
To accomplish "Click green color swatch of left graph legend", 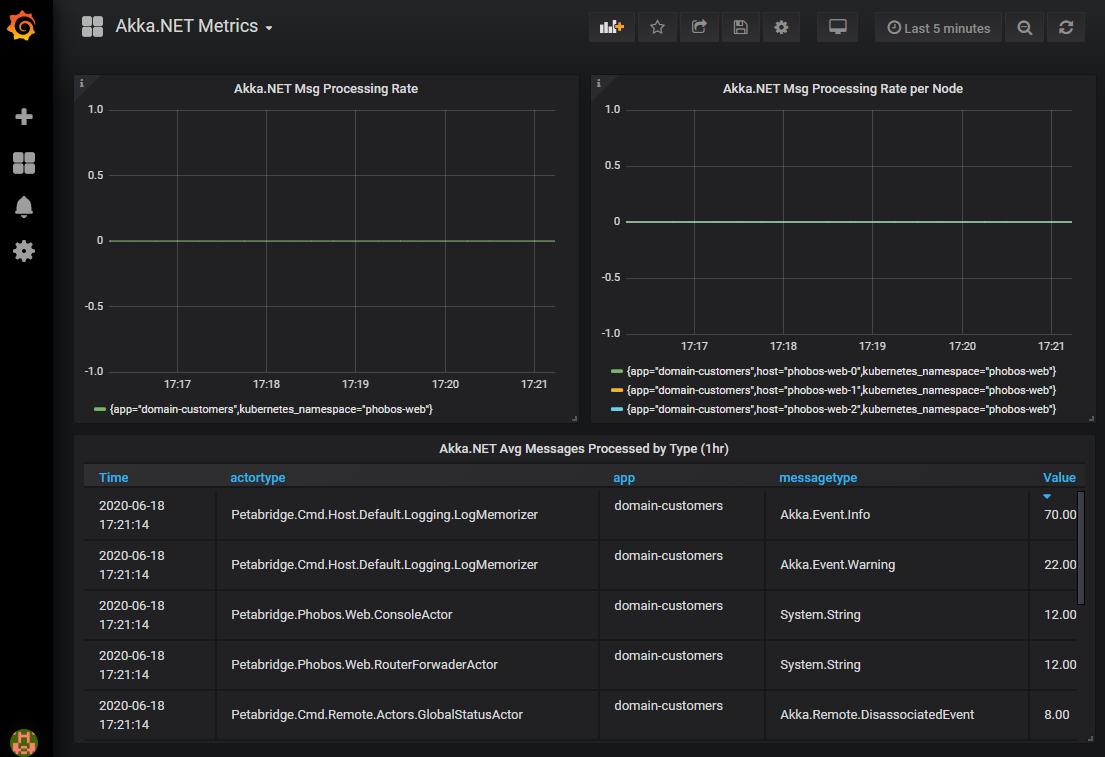I will coord(99,410).
